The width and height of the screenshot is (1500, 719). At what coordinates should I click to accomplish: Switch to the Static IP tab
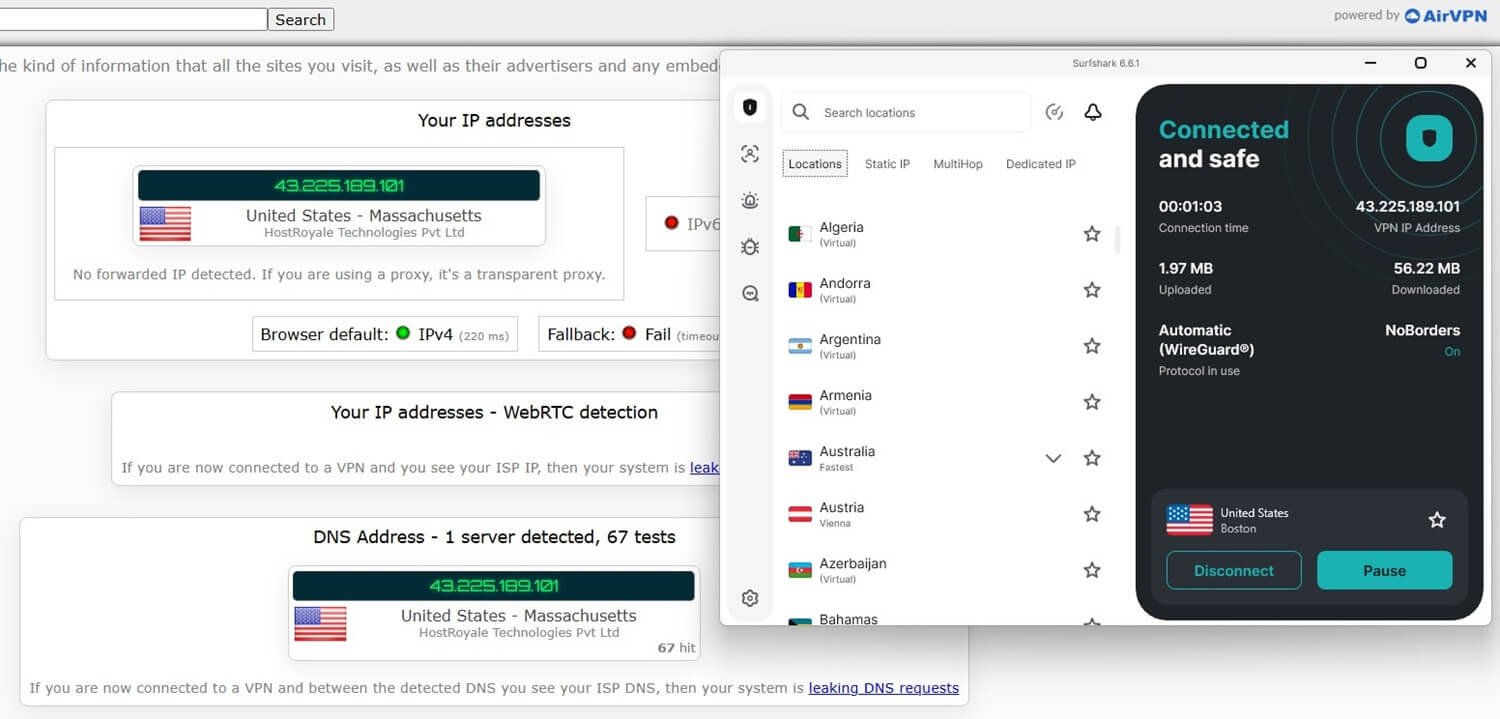coord(887,164)
